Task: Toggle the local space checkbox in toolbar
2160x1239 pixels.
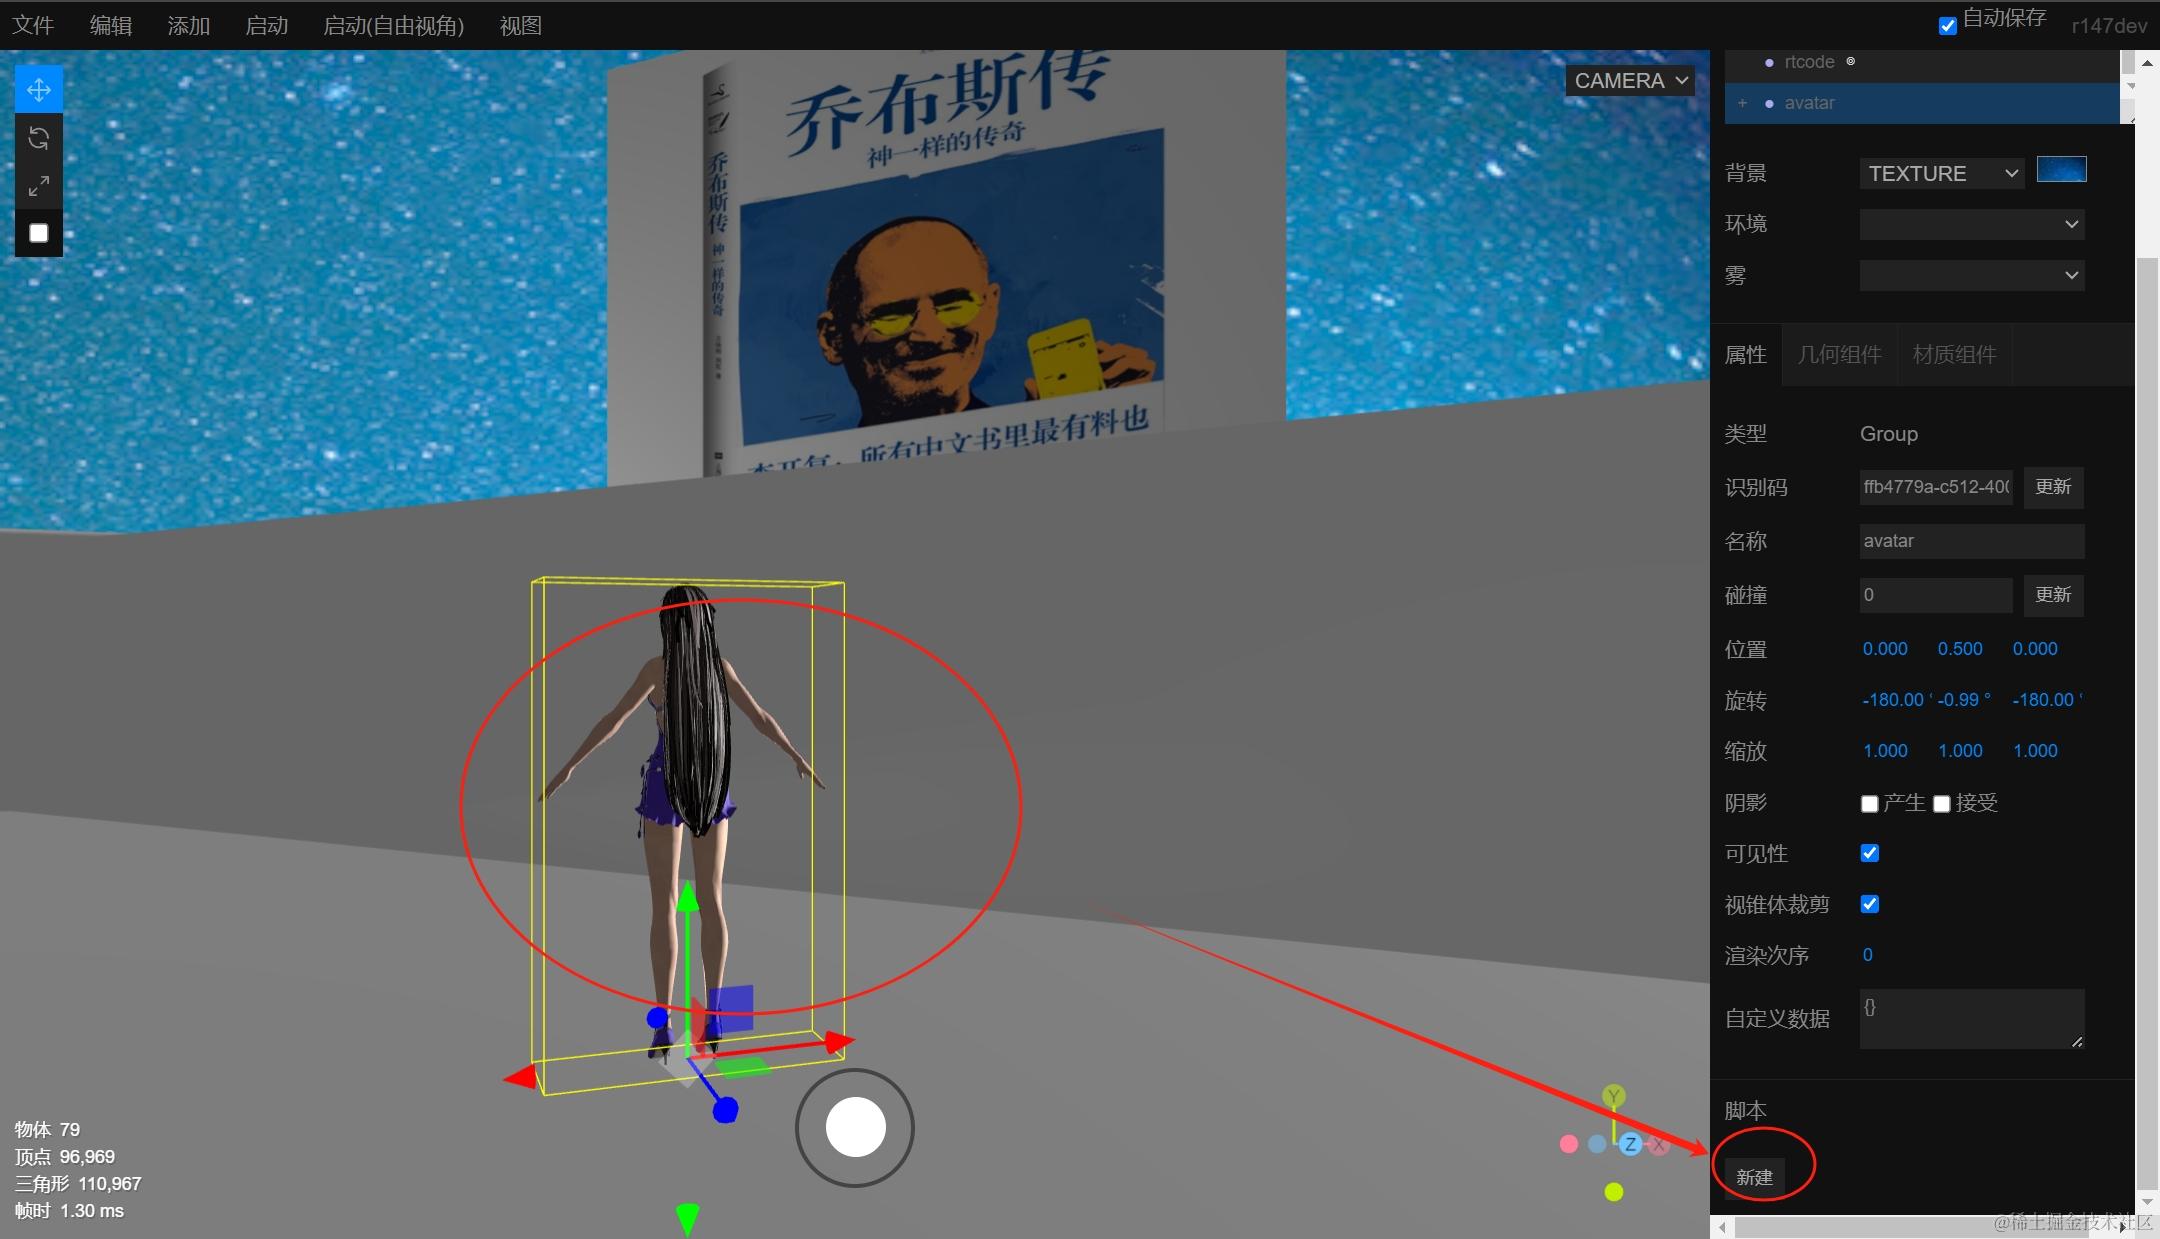Action: point(39,233)
